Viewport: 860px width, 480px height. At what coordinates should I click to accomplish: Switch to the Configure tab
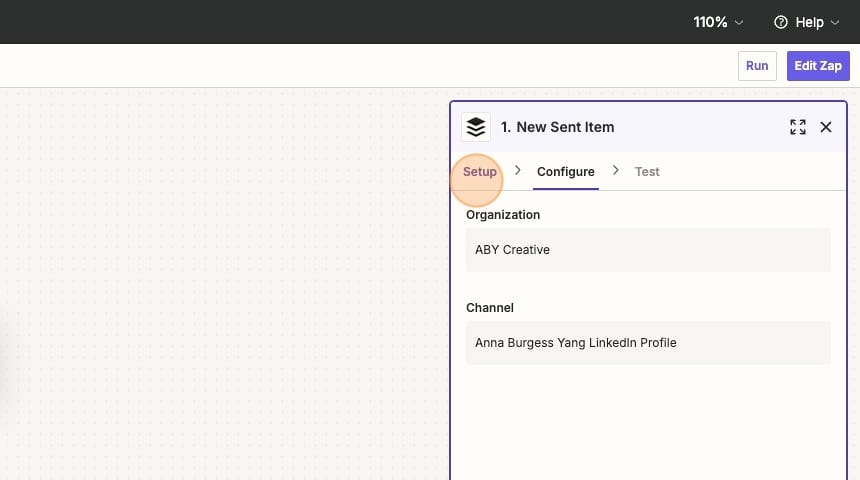(565, 172)
